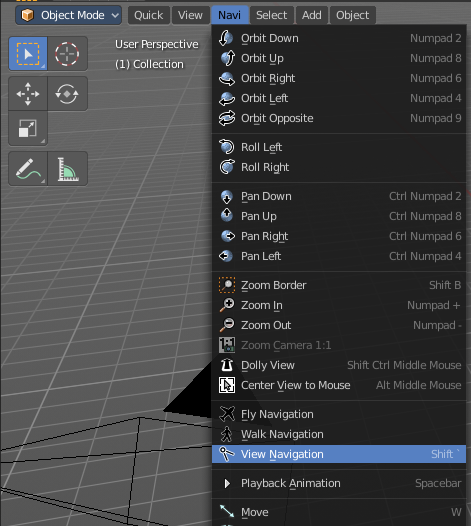Image resolution: width=471 pixels, height=526 pixels.
Task: Close the Navi menu header
Action: click(x=229, y=15)
